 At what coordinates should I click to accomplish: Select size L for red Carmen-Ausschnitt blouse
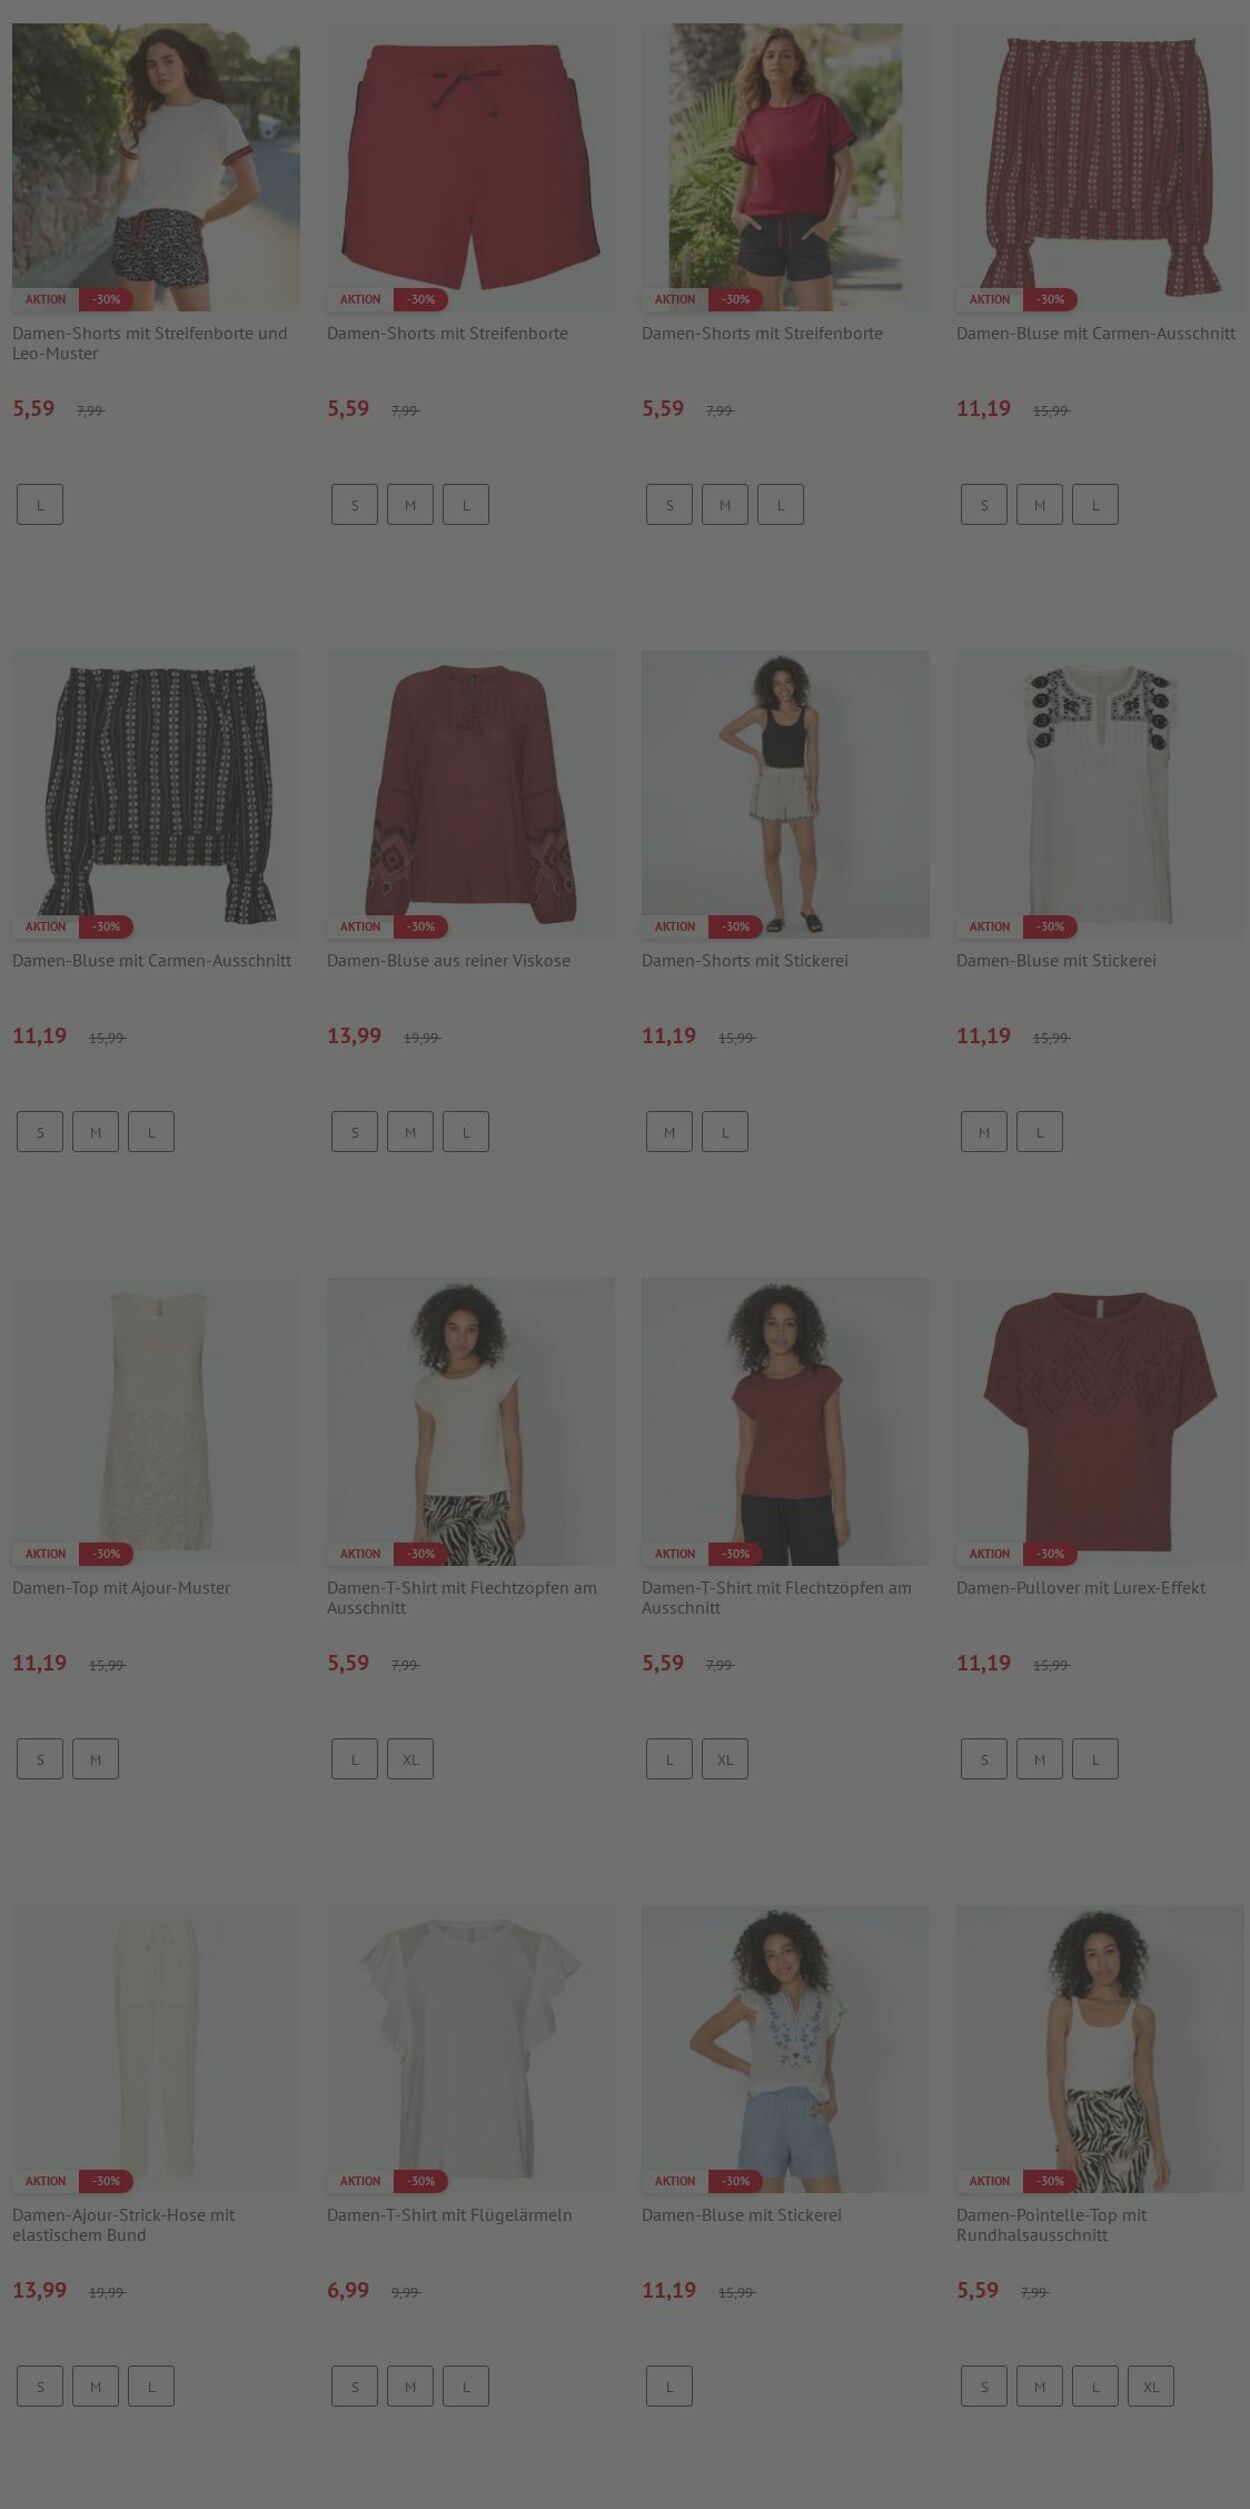(x=1095, y=505)
